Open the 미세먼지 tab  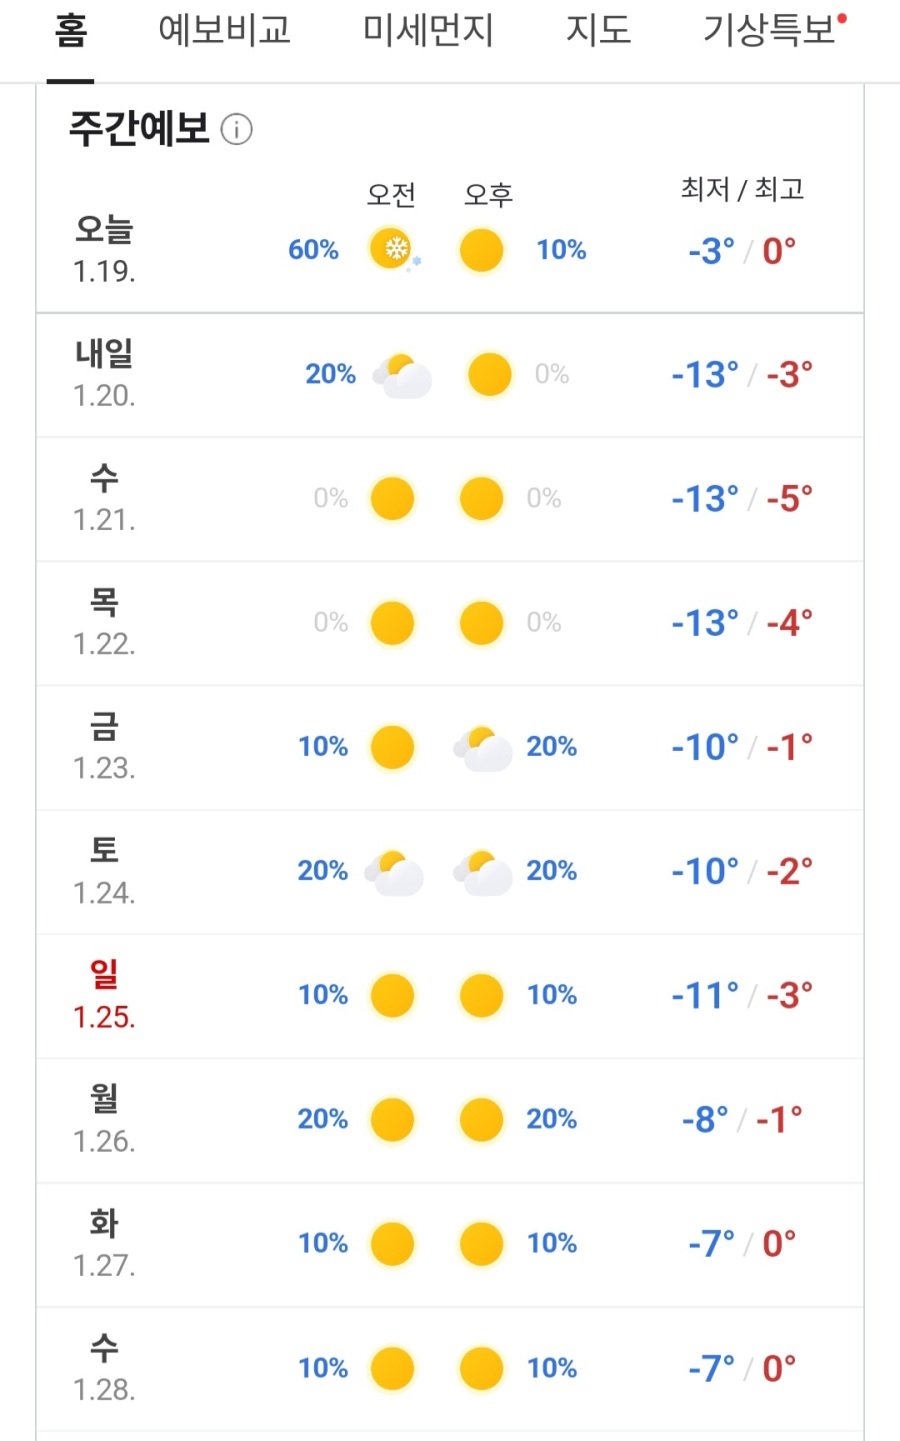[x=428, y=32]
